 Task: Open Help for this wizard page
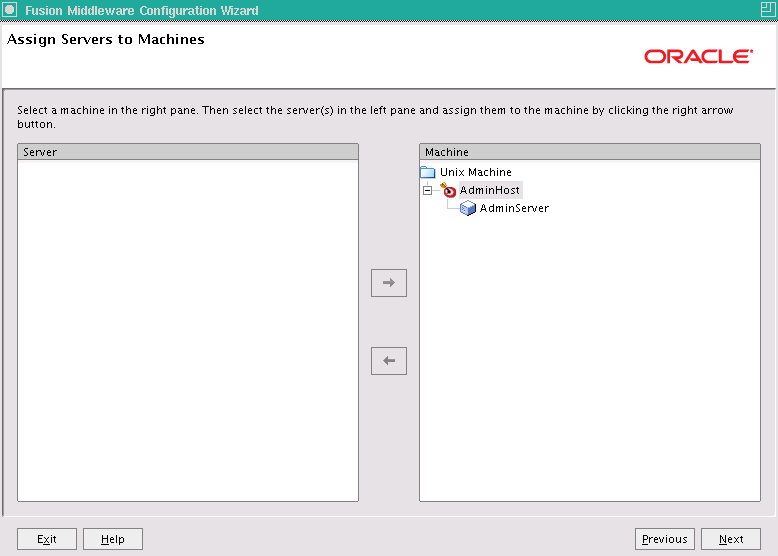tap(113, 539)
